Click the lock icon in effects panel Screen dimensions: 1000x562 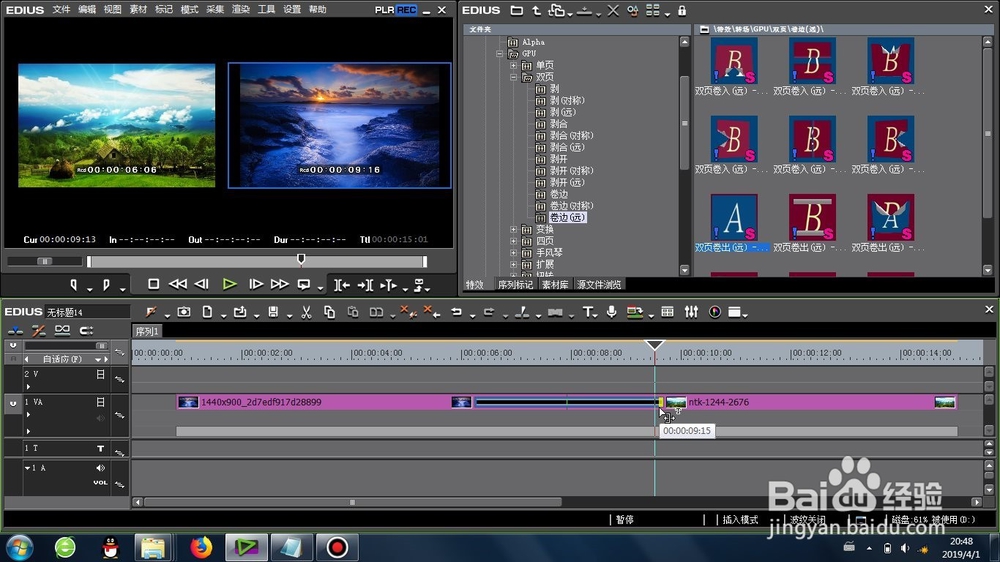pyautogui.click(x=682, y=11)
